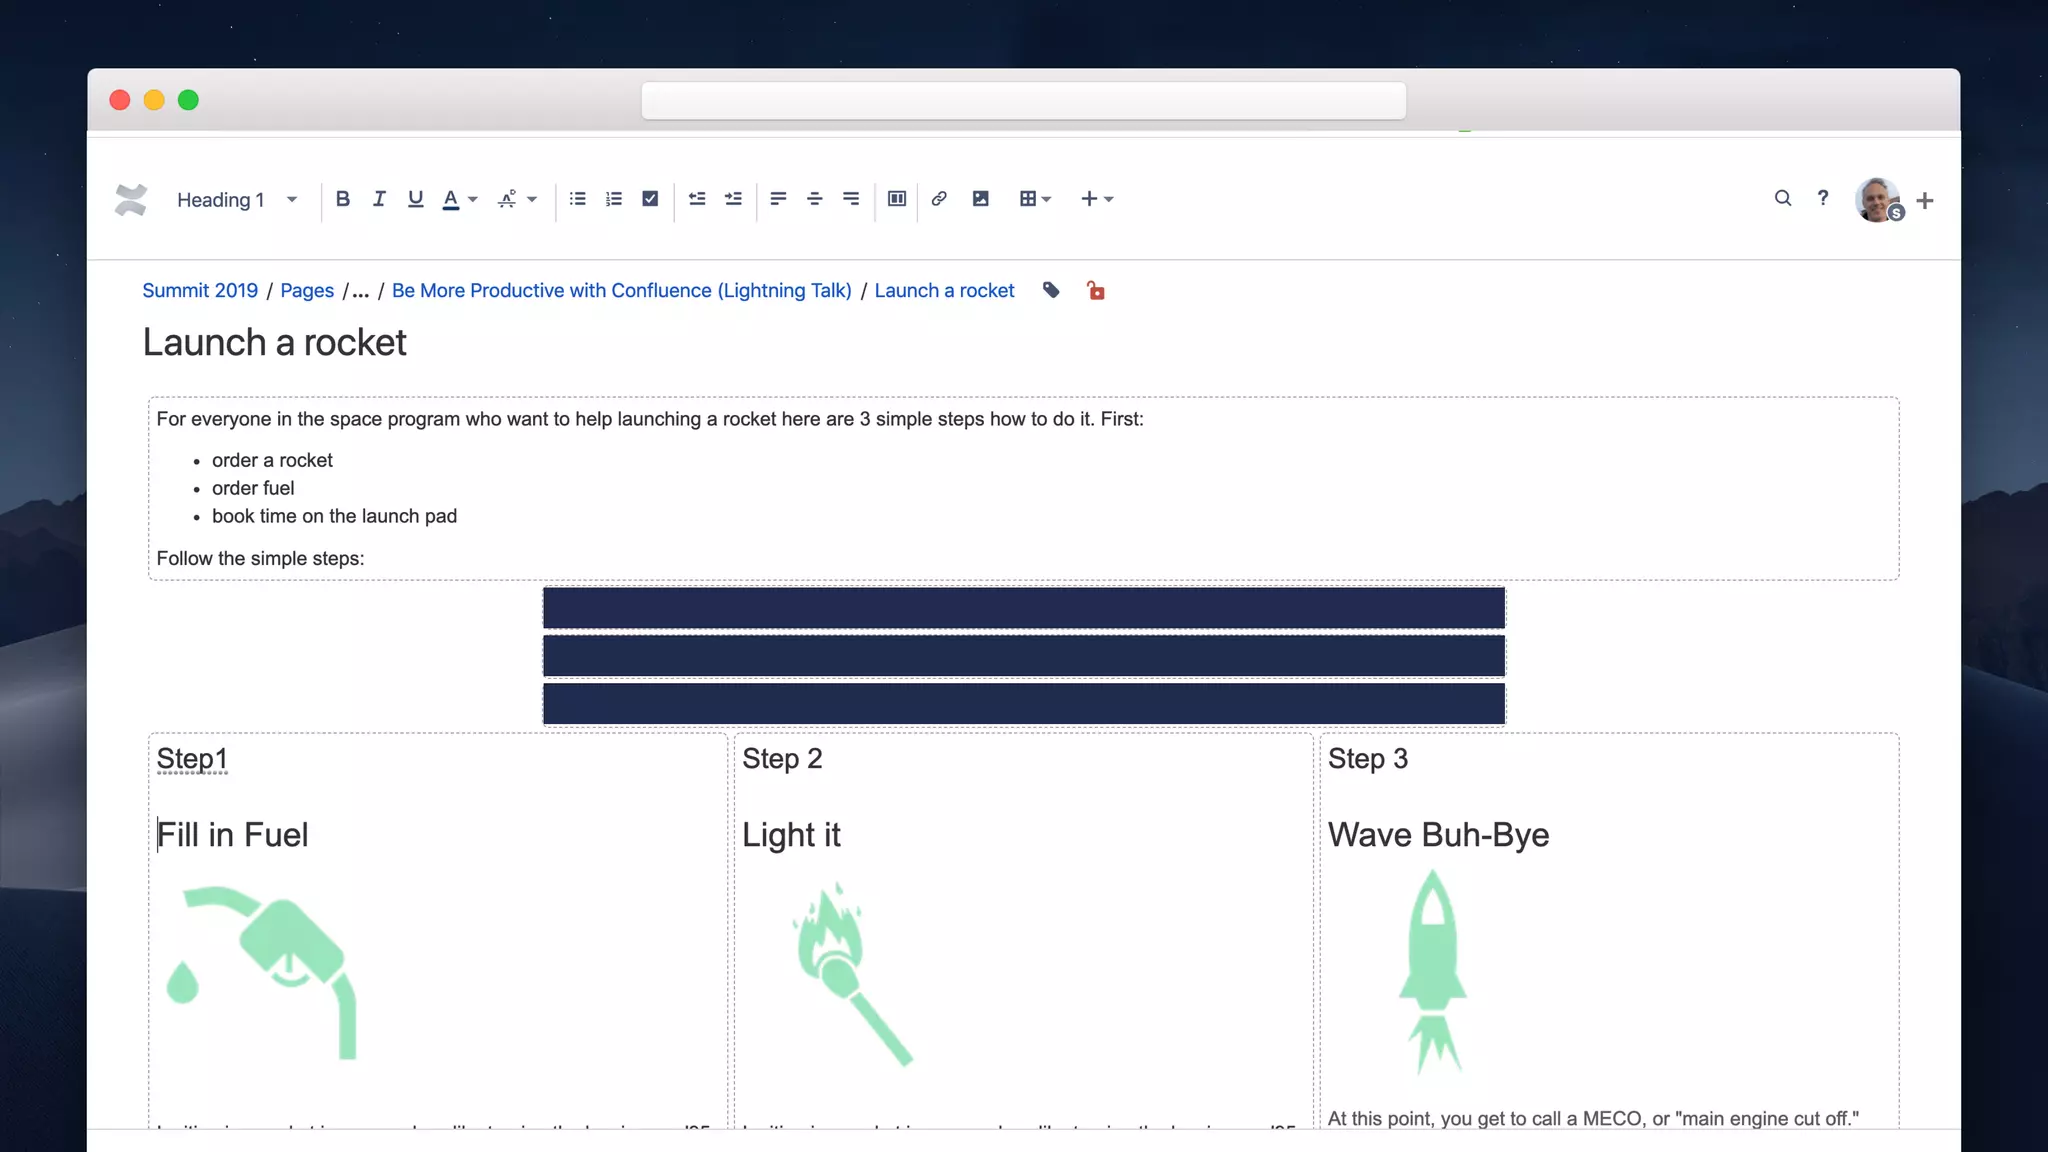
Task: Click the page title Launch a rocket field
Action: (275, 342)
